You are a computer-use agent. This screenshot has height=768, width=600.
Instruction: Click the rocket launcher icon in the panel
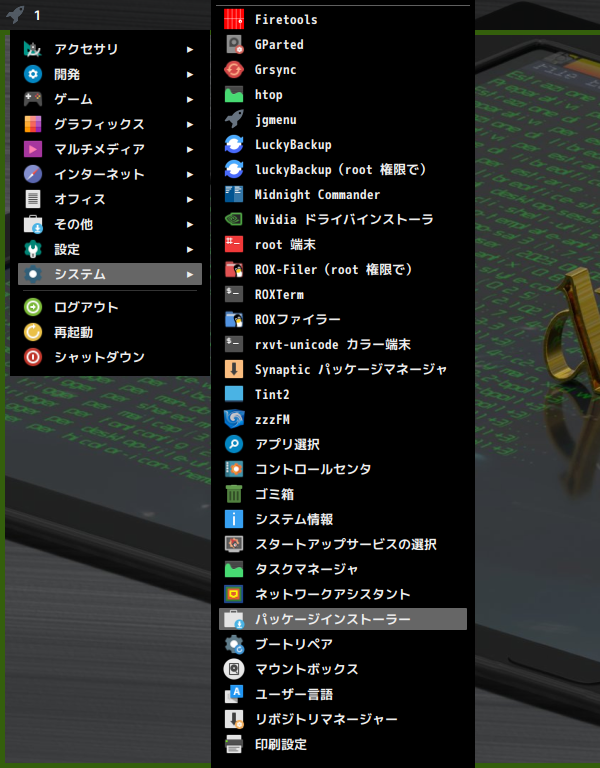coord(15,14)
